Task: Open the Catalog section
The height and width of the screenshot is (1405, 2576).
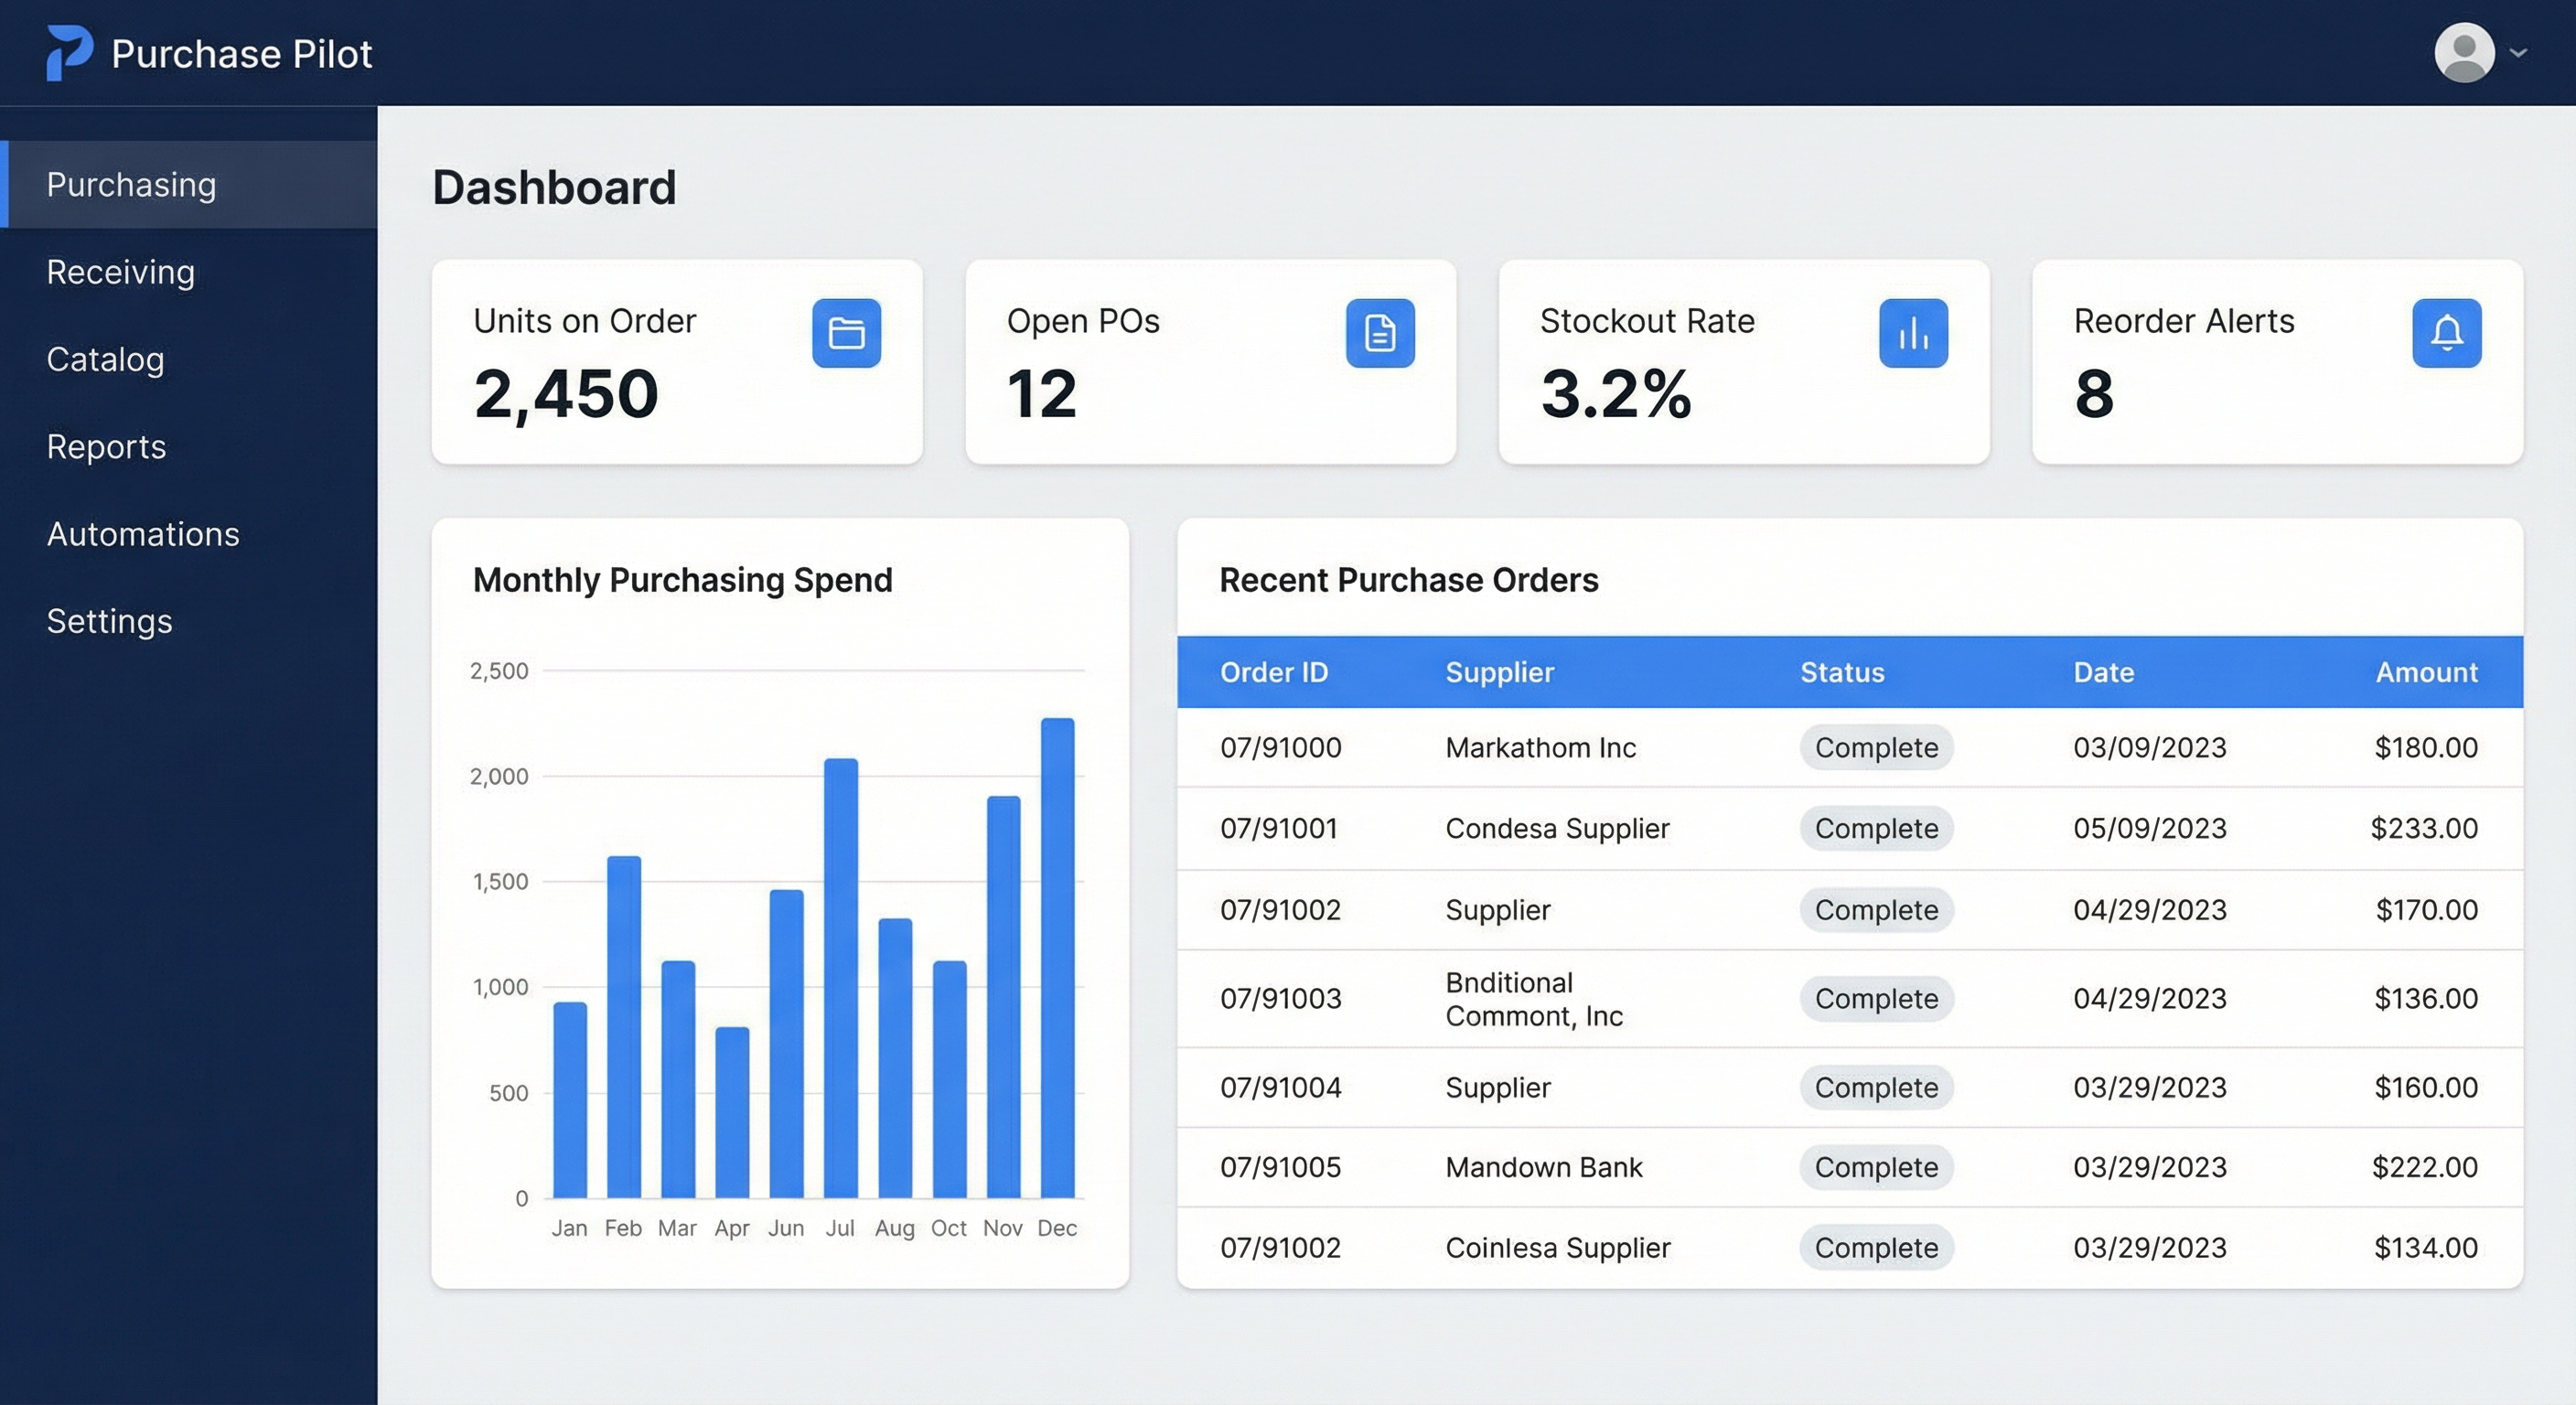Action: click(105, 359)
